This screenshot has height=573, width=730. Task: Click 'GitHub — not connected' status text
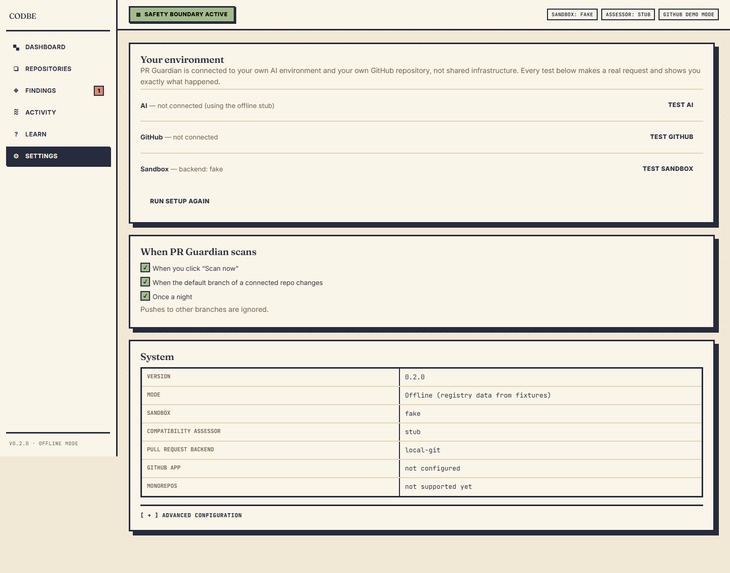(x=179, y=137)
